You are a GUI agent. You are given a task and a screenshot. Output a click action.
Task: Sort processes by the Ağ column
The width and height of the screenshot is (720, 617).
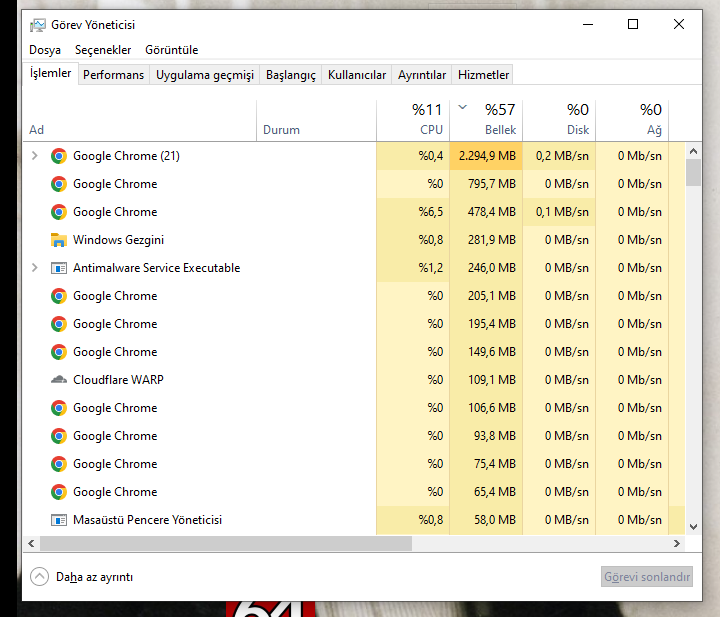(x=632, y=120)
